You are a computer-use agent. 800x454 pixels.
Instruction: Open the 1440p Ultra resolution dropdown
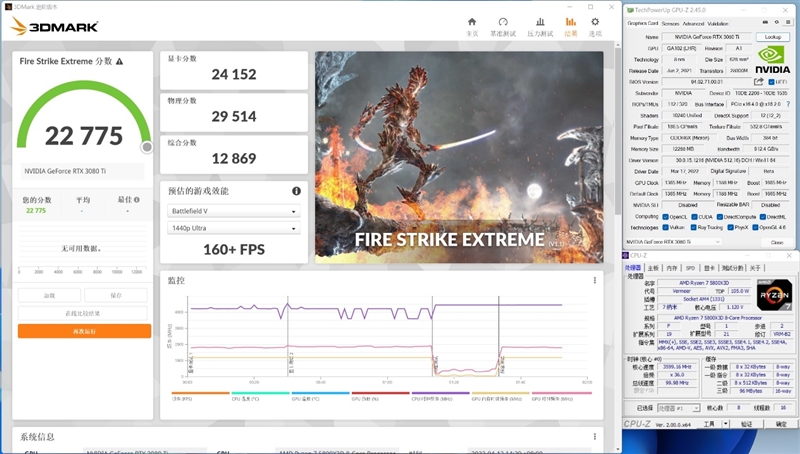(234, 228)
